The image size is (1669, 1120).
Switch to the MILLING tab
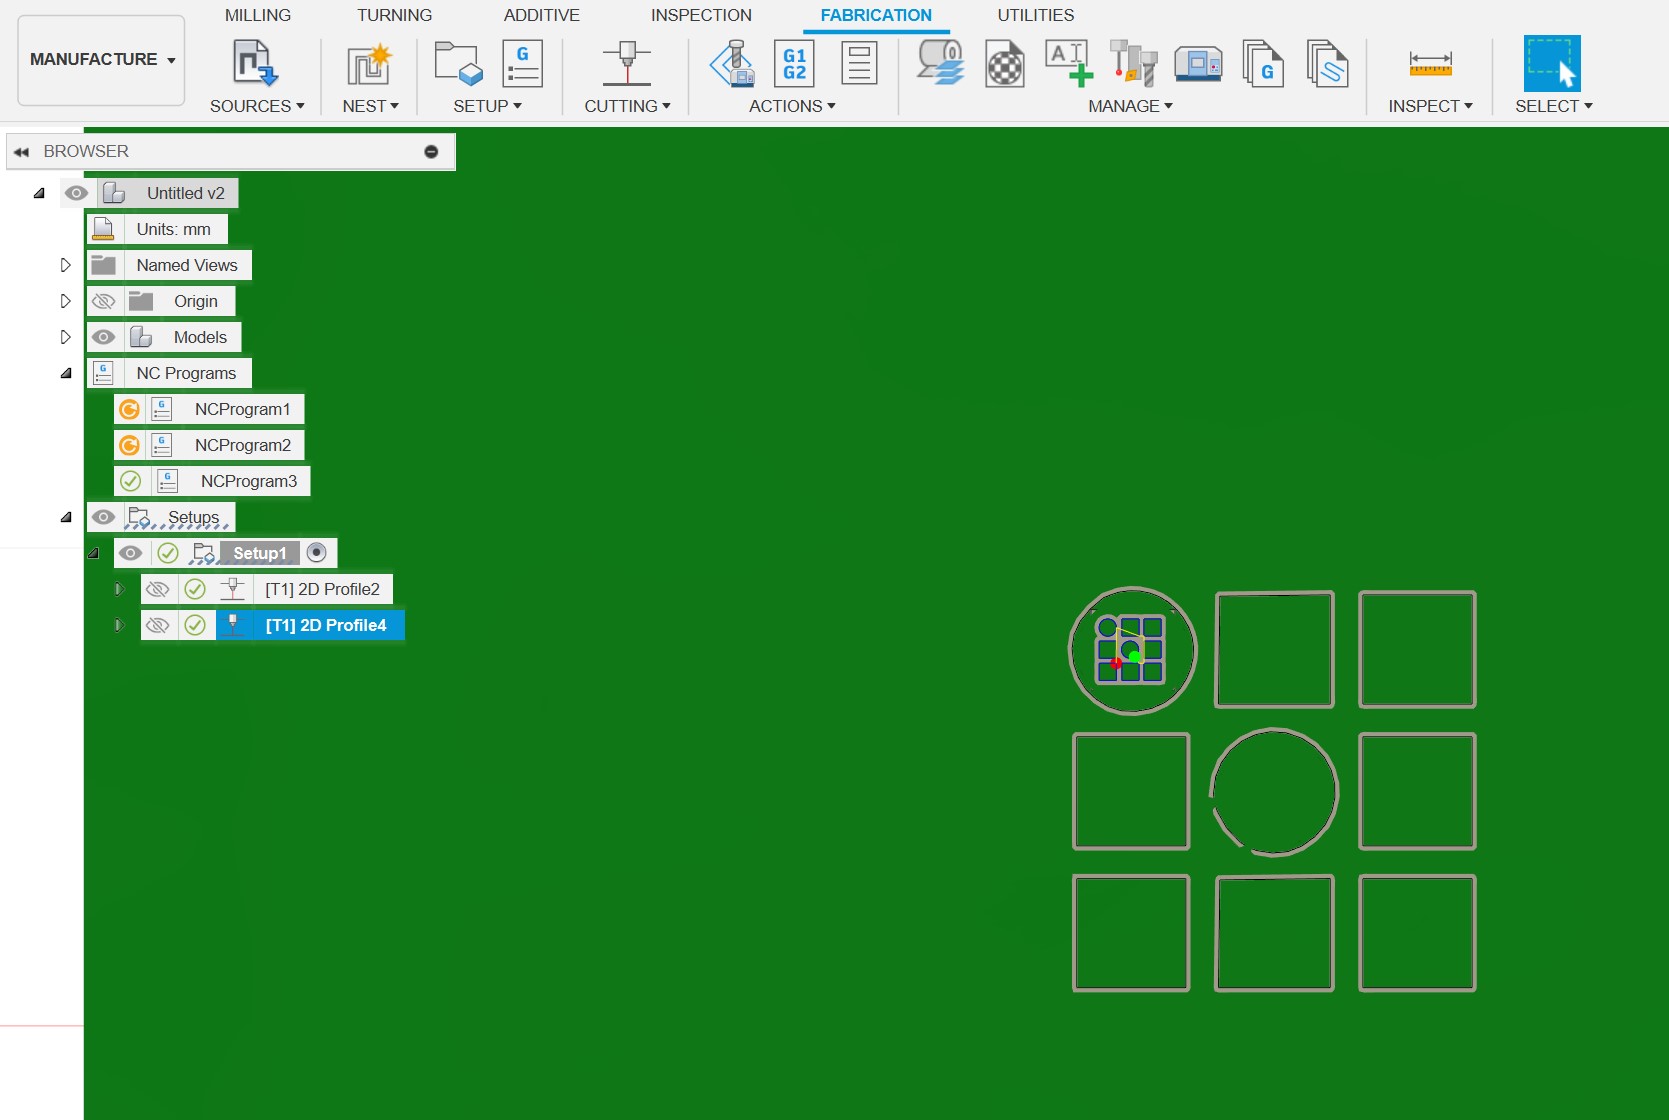click(x=258, y=15)
